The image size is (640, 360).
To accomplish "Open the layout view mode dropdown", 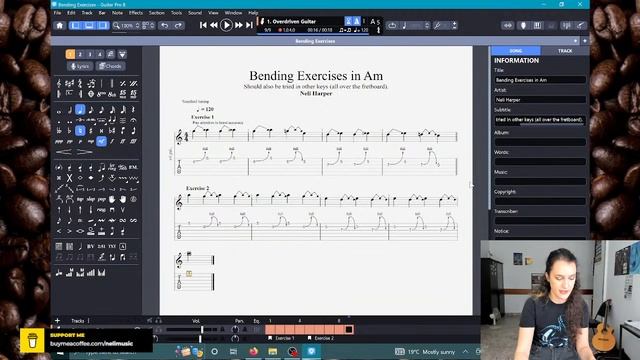I will coord(149,25).
